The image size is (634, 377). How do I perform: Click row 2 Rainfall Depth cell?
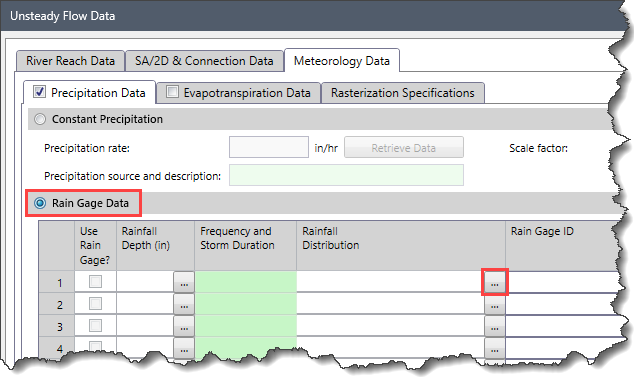[x=145, y=304]
